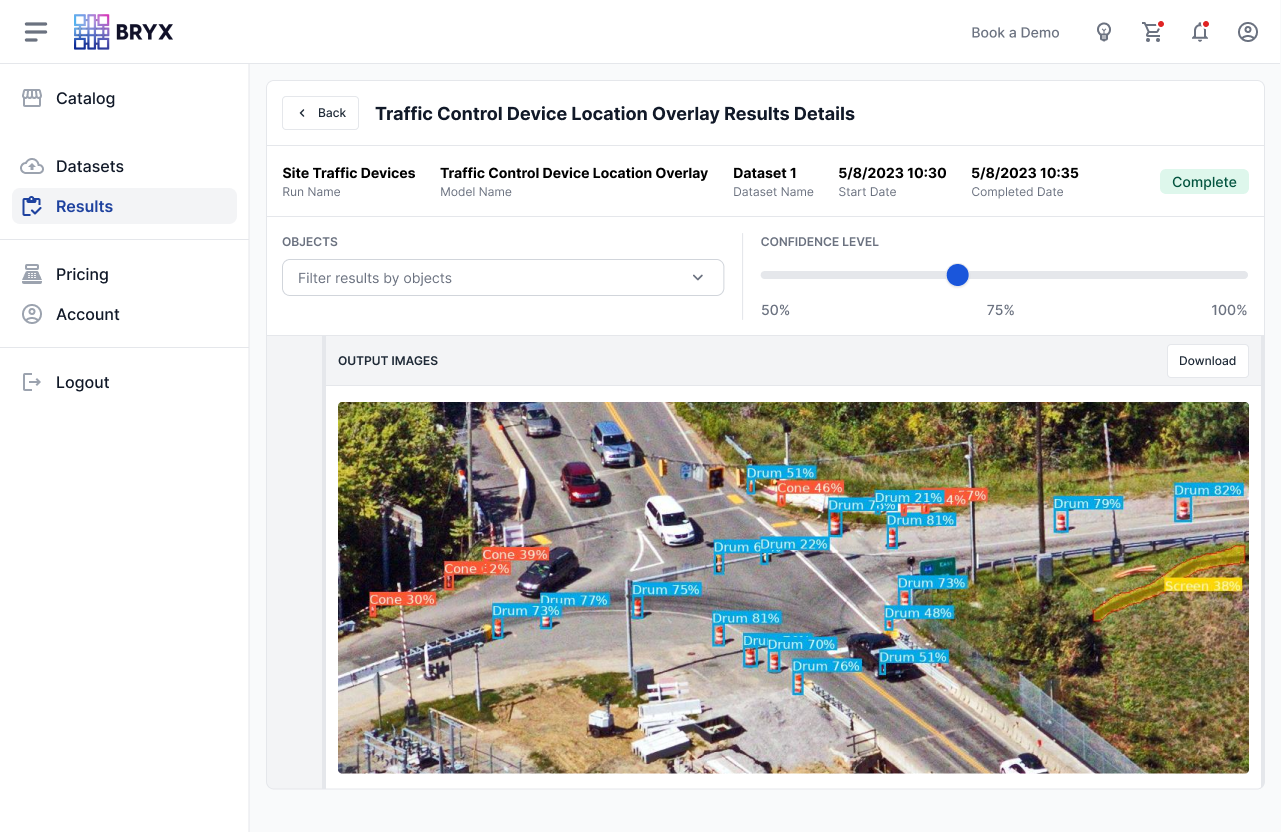Click the lightbulb tips icon
Image resolution: width=1281 pixels, height=832 pixels.
(1104, 32)
